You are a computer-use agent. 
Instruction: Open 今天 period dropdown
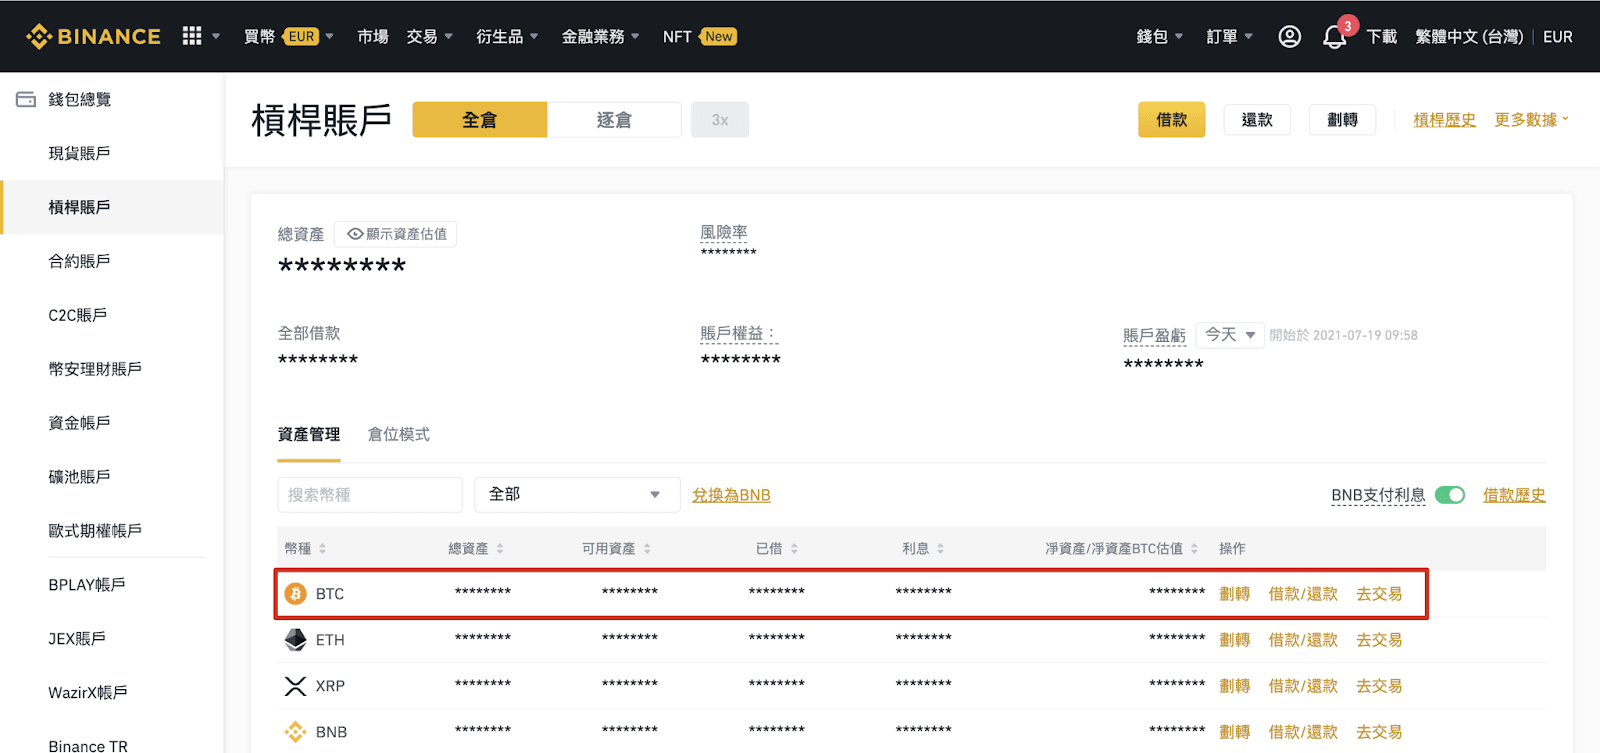[x=1230, y=335]
